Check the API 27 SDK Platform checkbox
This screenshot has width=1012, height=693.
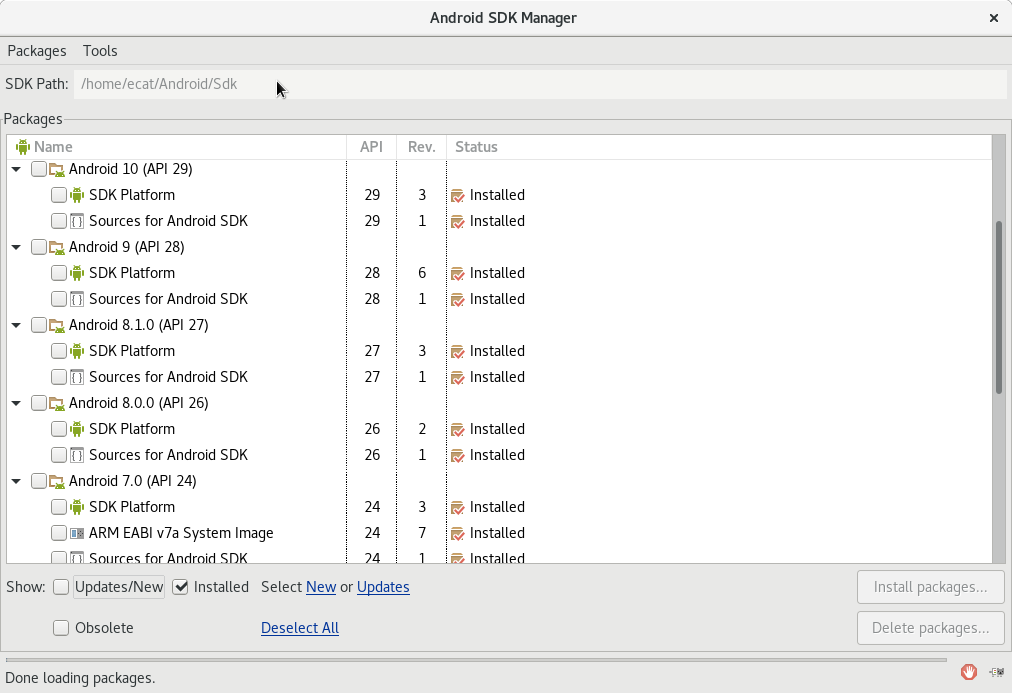(59, 351)
